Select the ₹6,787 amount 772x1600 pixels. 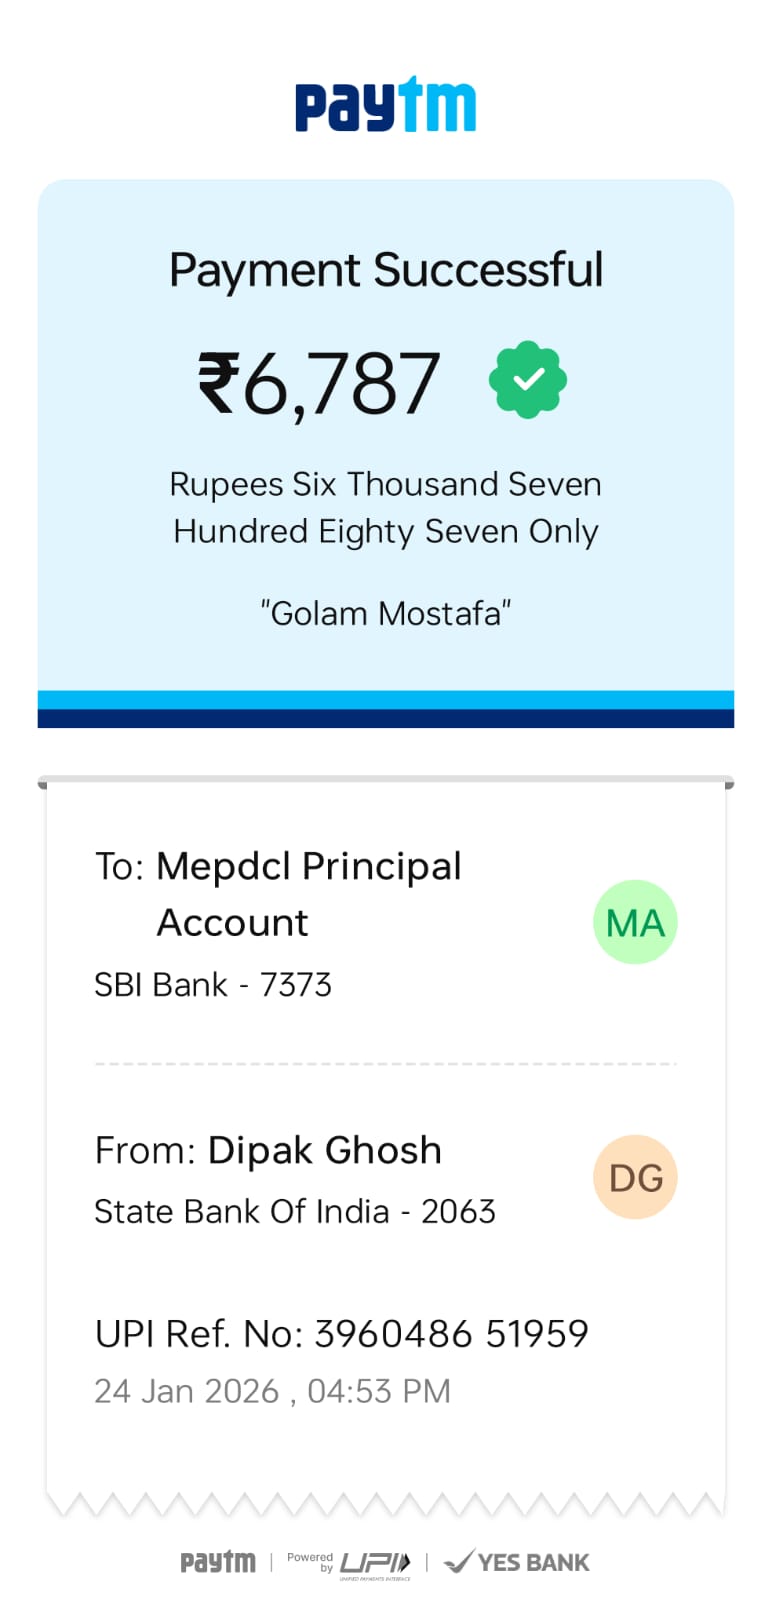coord(319,383)
